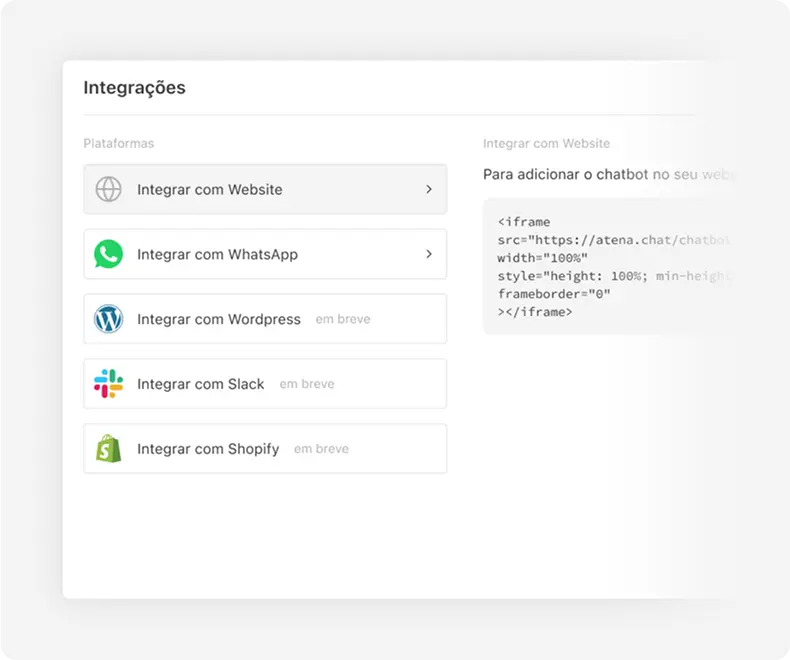Click the blue WordPress logo icon
790x660 pixels.
click(x=108, y=319)
